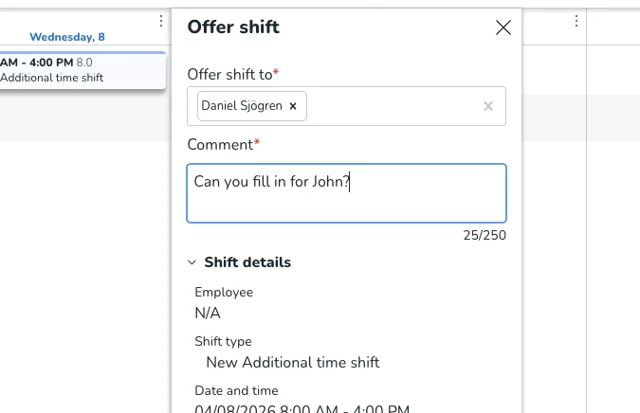Click the Shift type label
Image resolution: width=640 pixels, height=413 pixels.
223,342
